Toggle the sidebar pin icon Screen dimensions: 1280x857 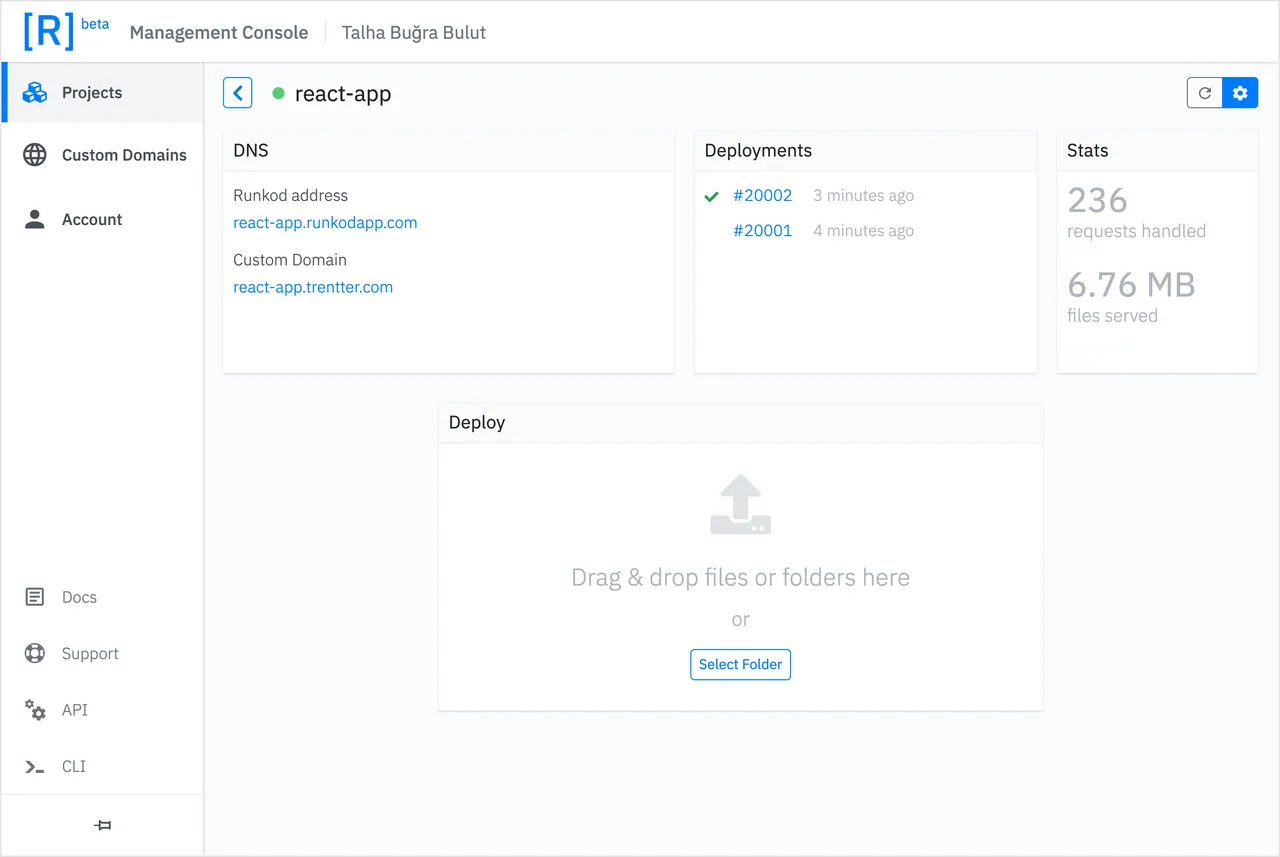pyautogui.click(x=102, y=825)
